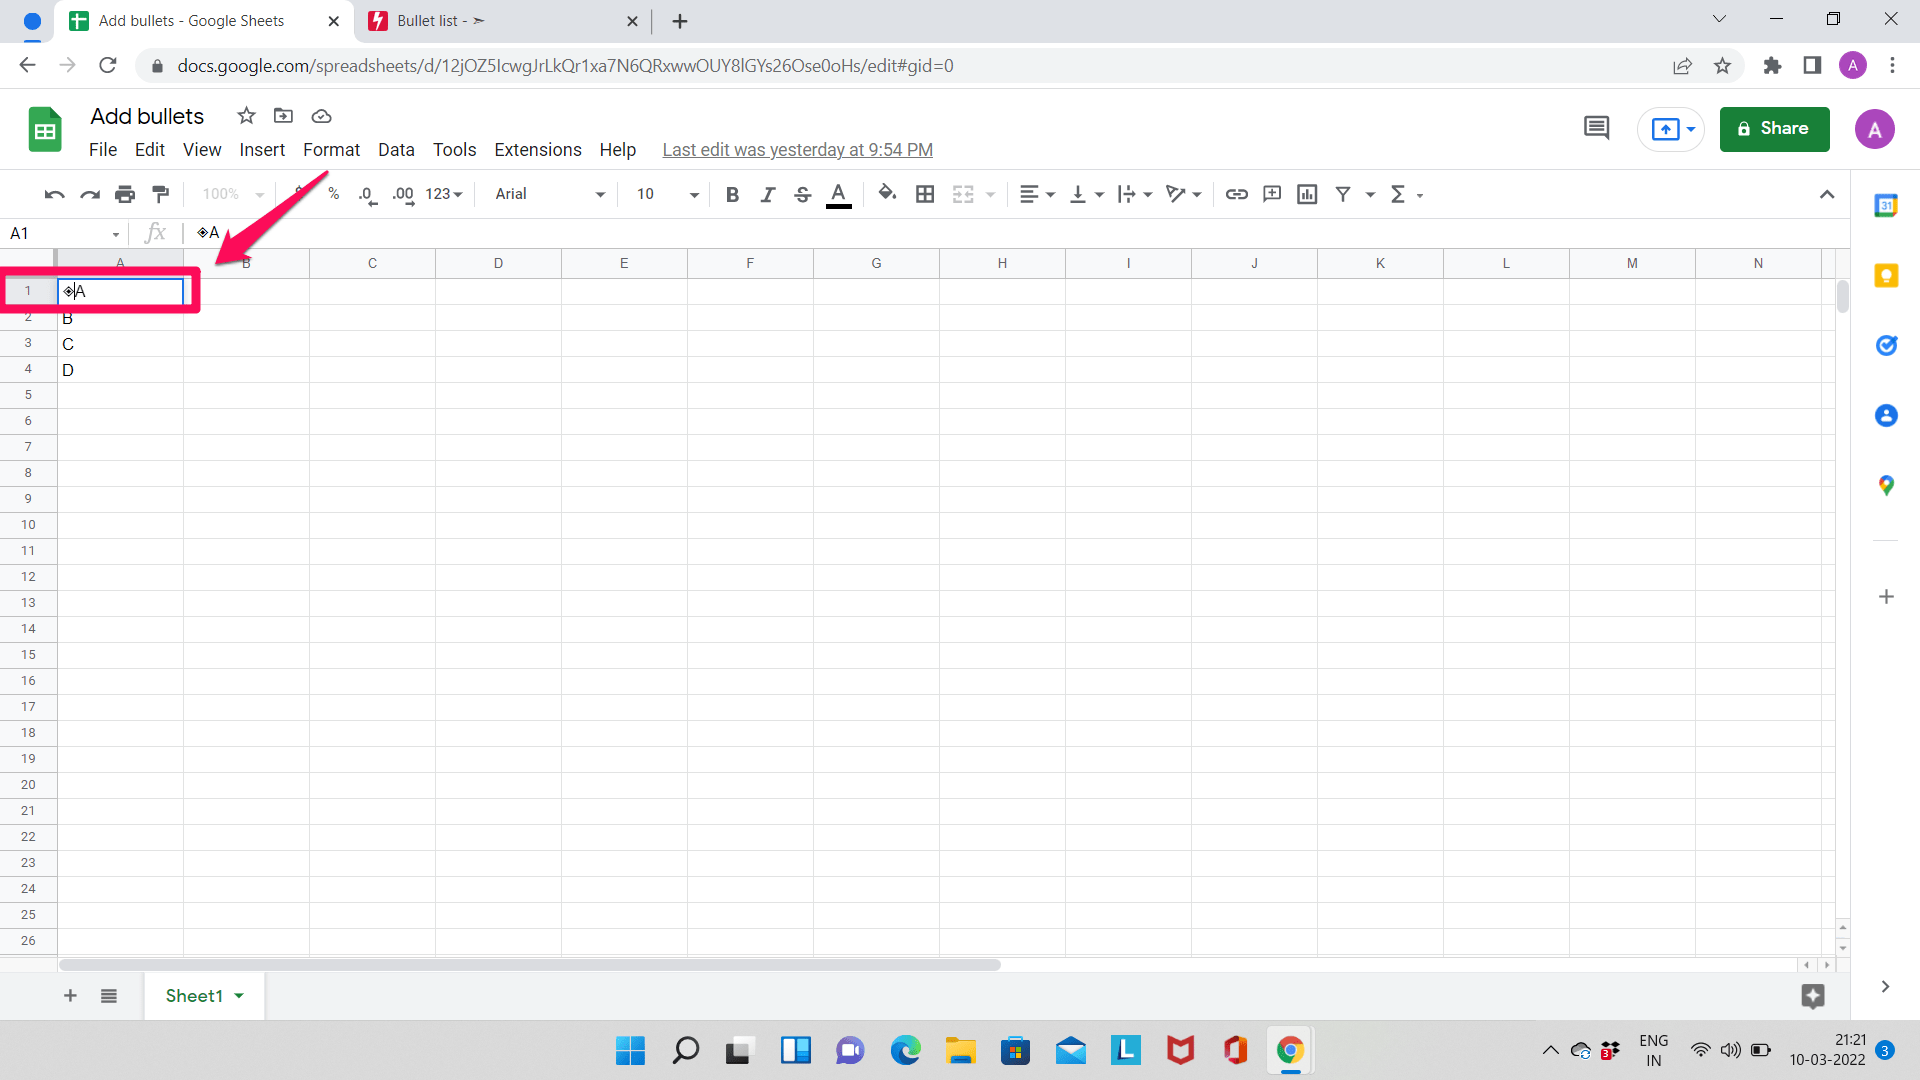
Task: Click the Merge cells icon
Action: click(x=964, y=194)
